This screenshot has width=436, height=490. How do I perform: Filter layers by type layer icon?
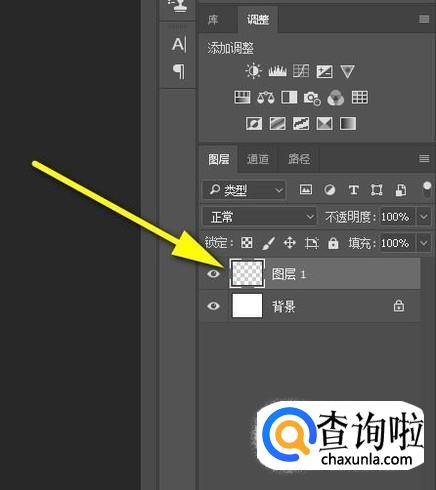[x=353, y=190]
